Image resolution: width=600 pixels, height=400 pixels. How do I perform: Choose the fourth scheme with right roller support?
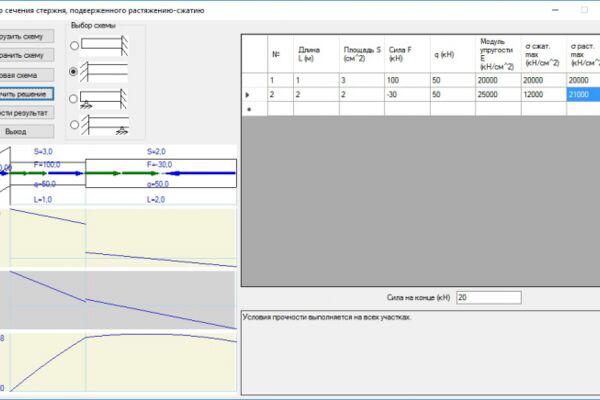click(x=74, y=124)
